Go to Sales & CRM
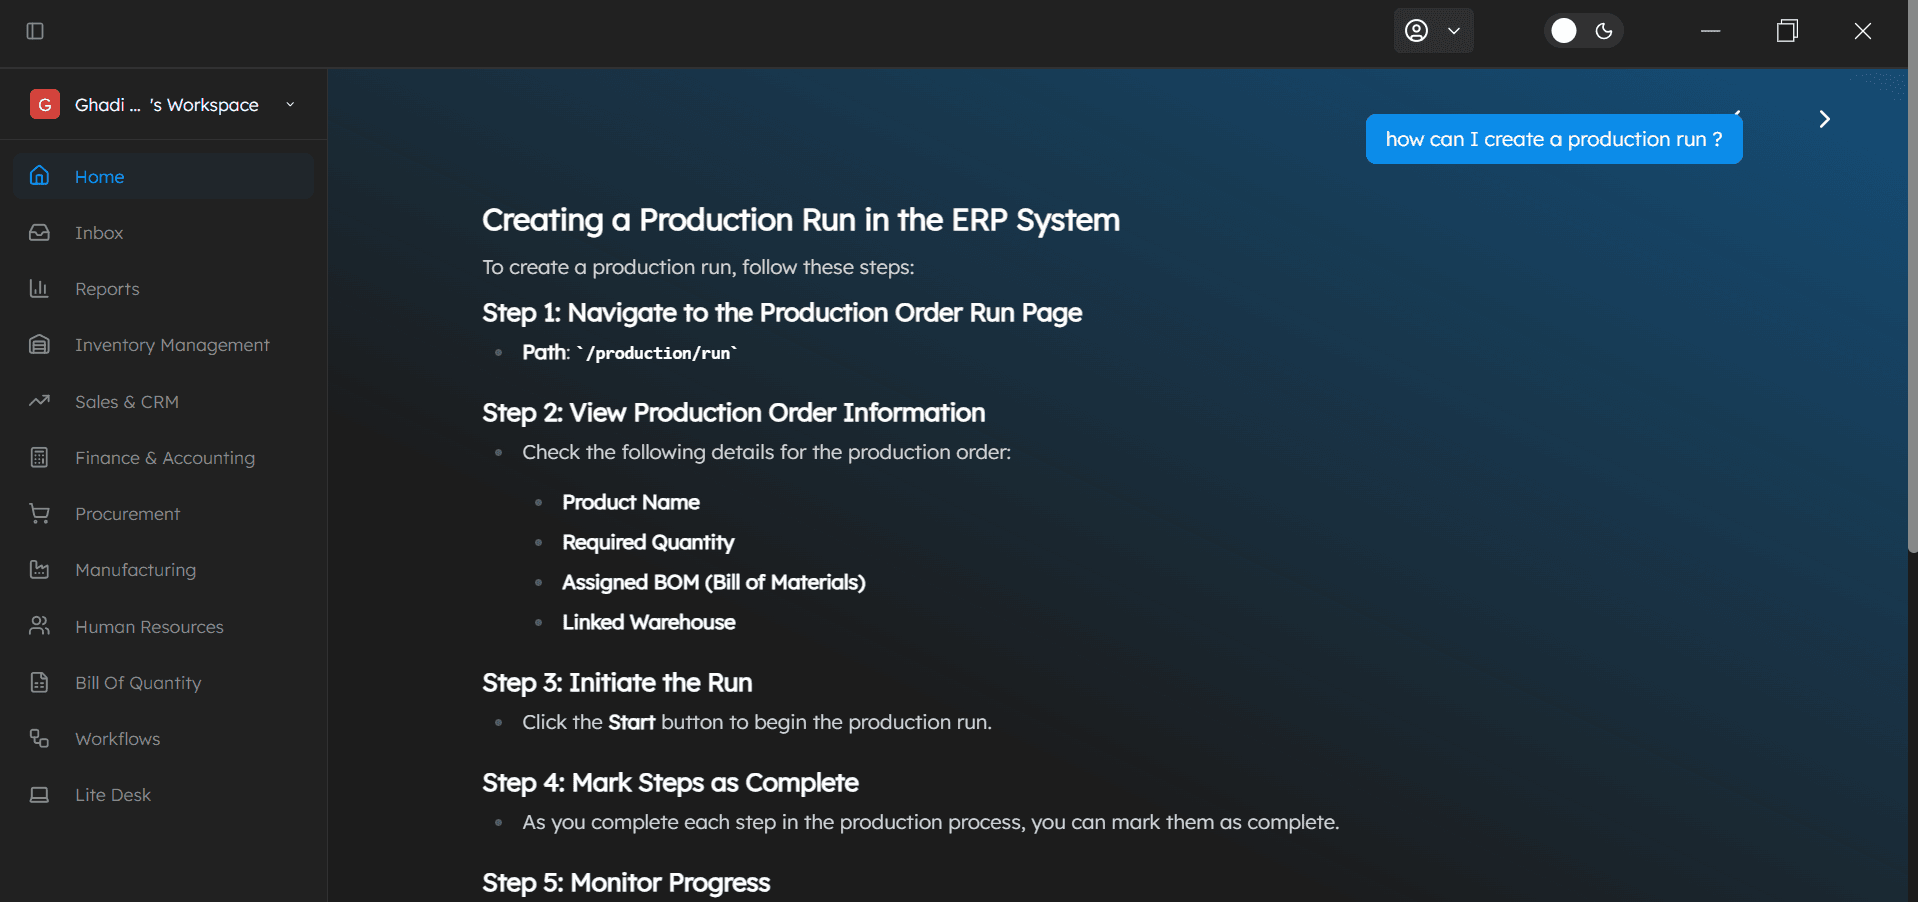The image size is (1918, 902). (x=129, y=401)
